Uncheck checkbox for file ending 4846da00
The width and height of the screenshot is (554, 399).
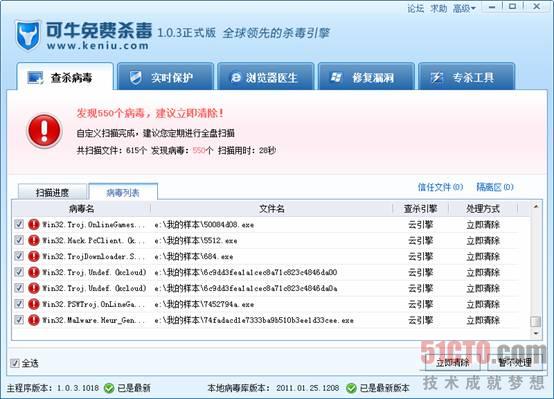point(19,272)
